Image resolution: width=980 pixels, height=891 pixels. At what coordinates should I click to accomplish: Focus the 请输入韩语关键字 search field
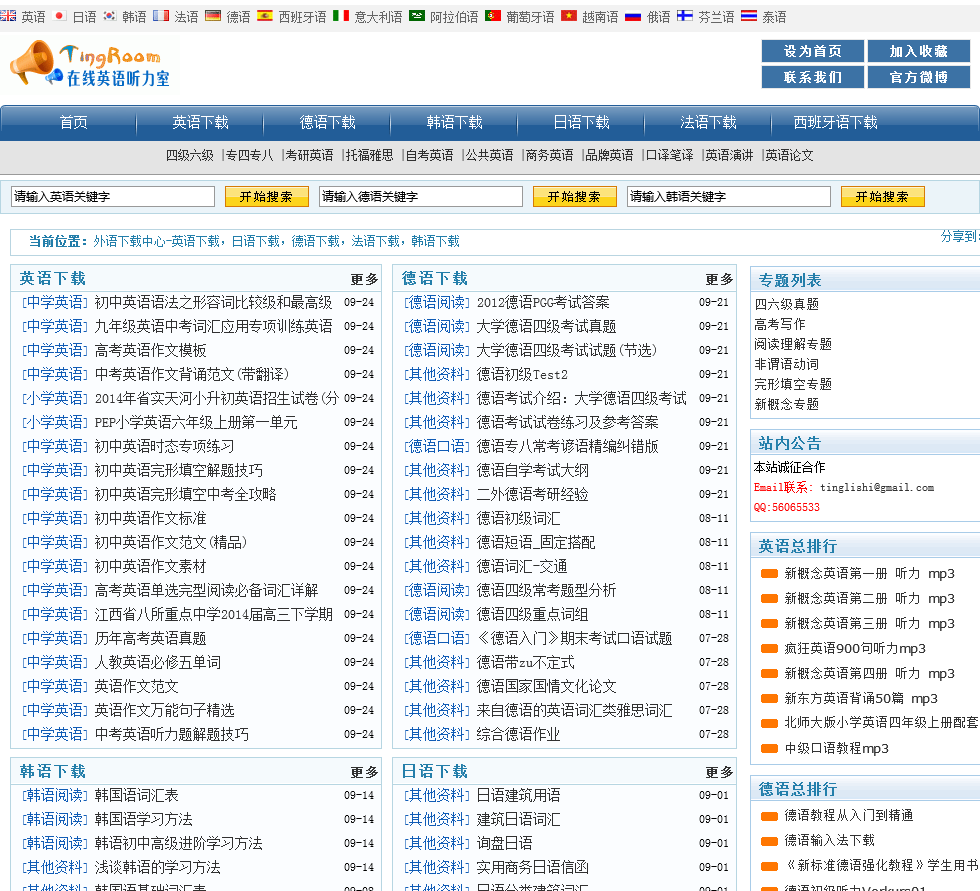click(729, 196)
